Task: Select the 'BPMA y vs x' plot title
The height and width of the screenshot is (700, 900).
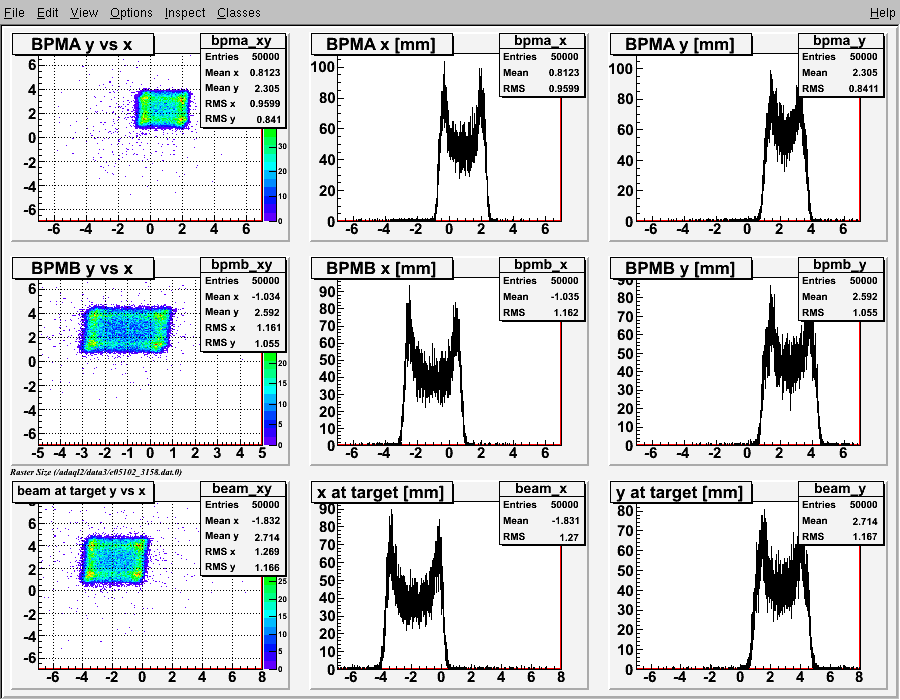Action: click(83, 44)
